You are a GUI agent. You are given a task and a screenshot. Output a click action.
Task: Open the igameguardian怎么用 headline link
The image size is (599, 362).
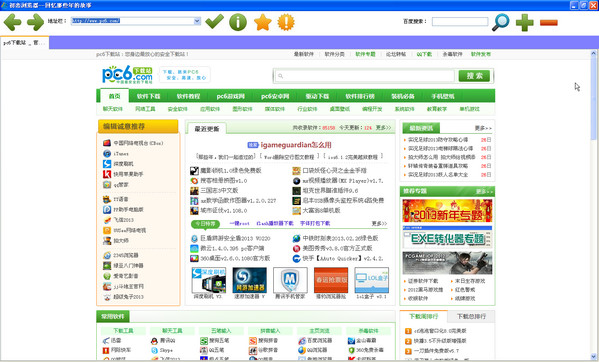click(x=296, y=145)
